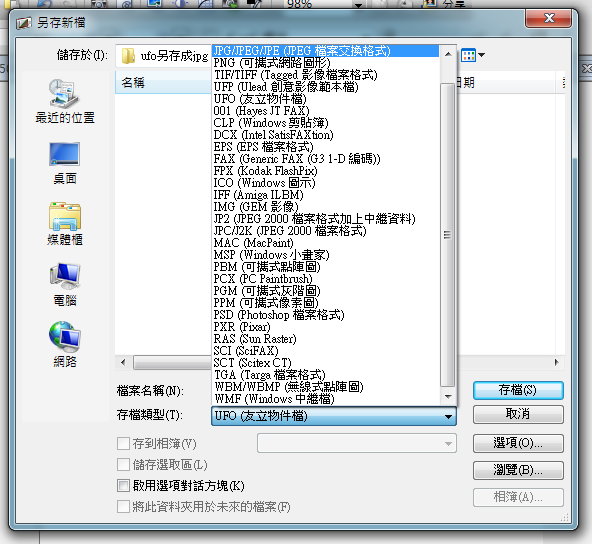The height and width of the screenshot is (544, 592).
Task: Select SCT (Scitex CT) entry
Action: click(x=325, y=363)
